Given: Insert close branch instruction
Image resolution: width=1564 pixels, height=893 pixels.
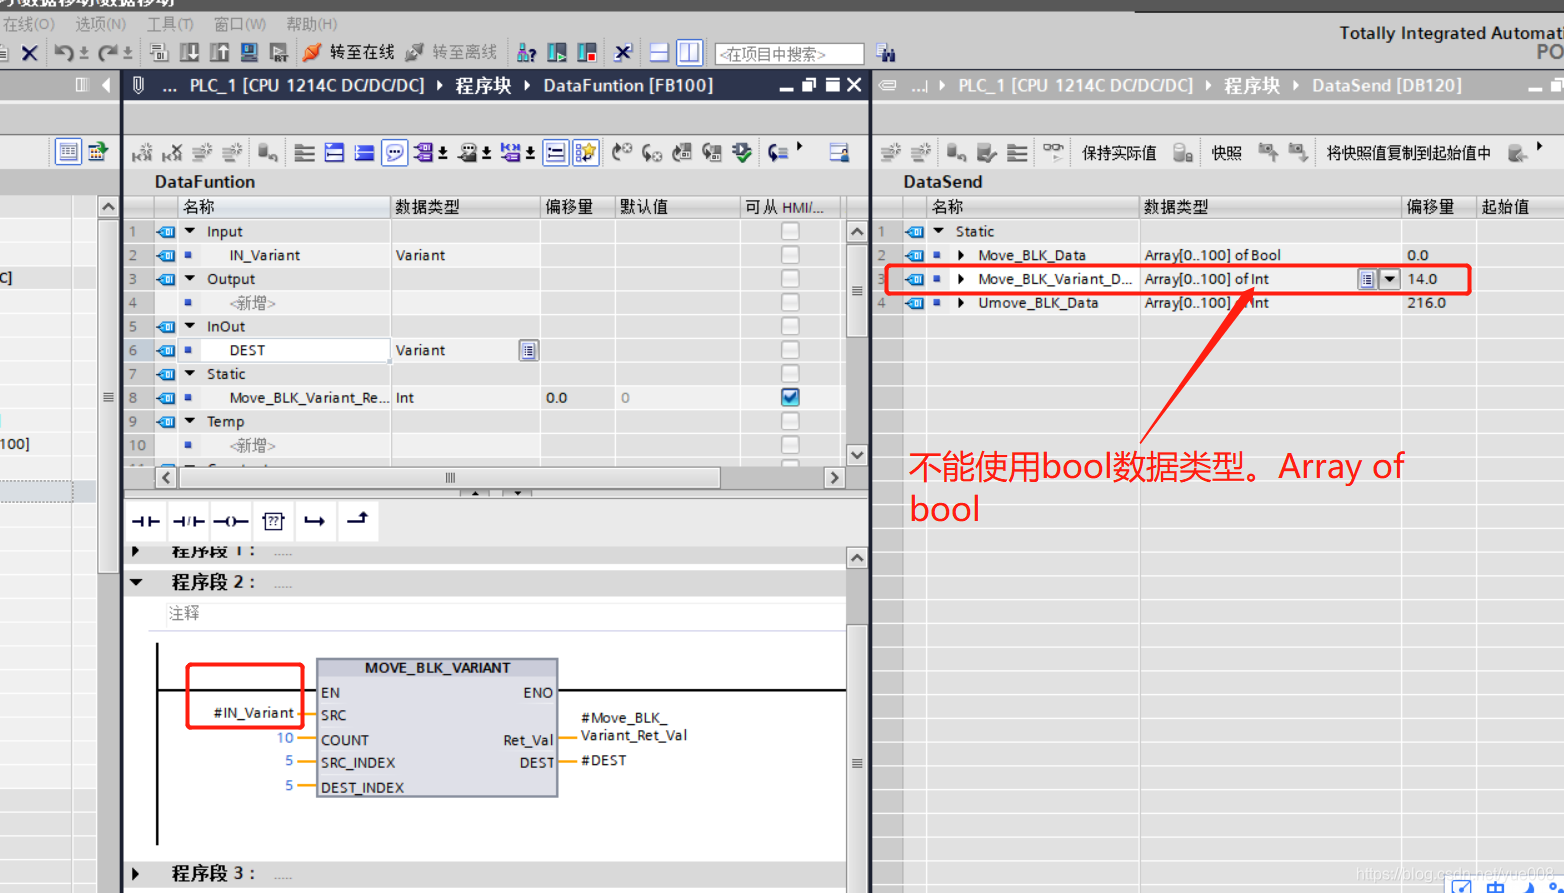Looking at the screenshot, I should 357,519.
